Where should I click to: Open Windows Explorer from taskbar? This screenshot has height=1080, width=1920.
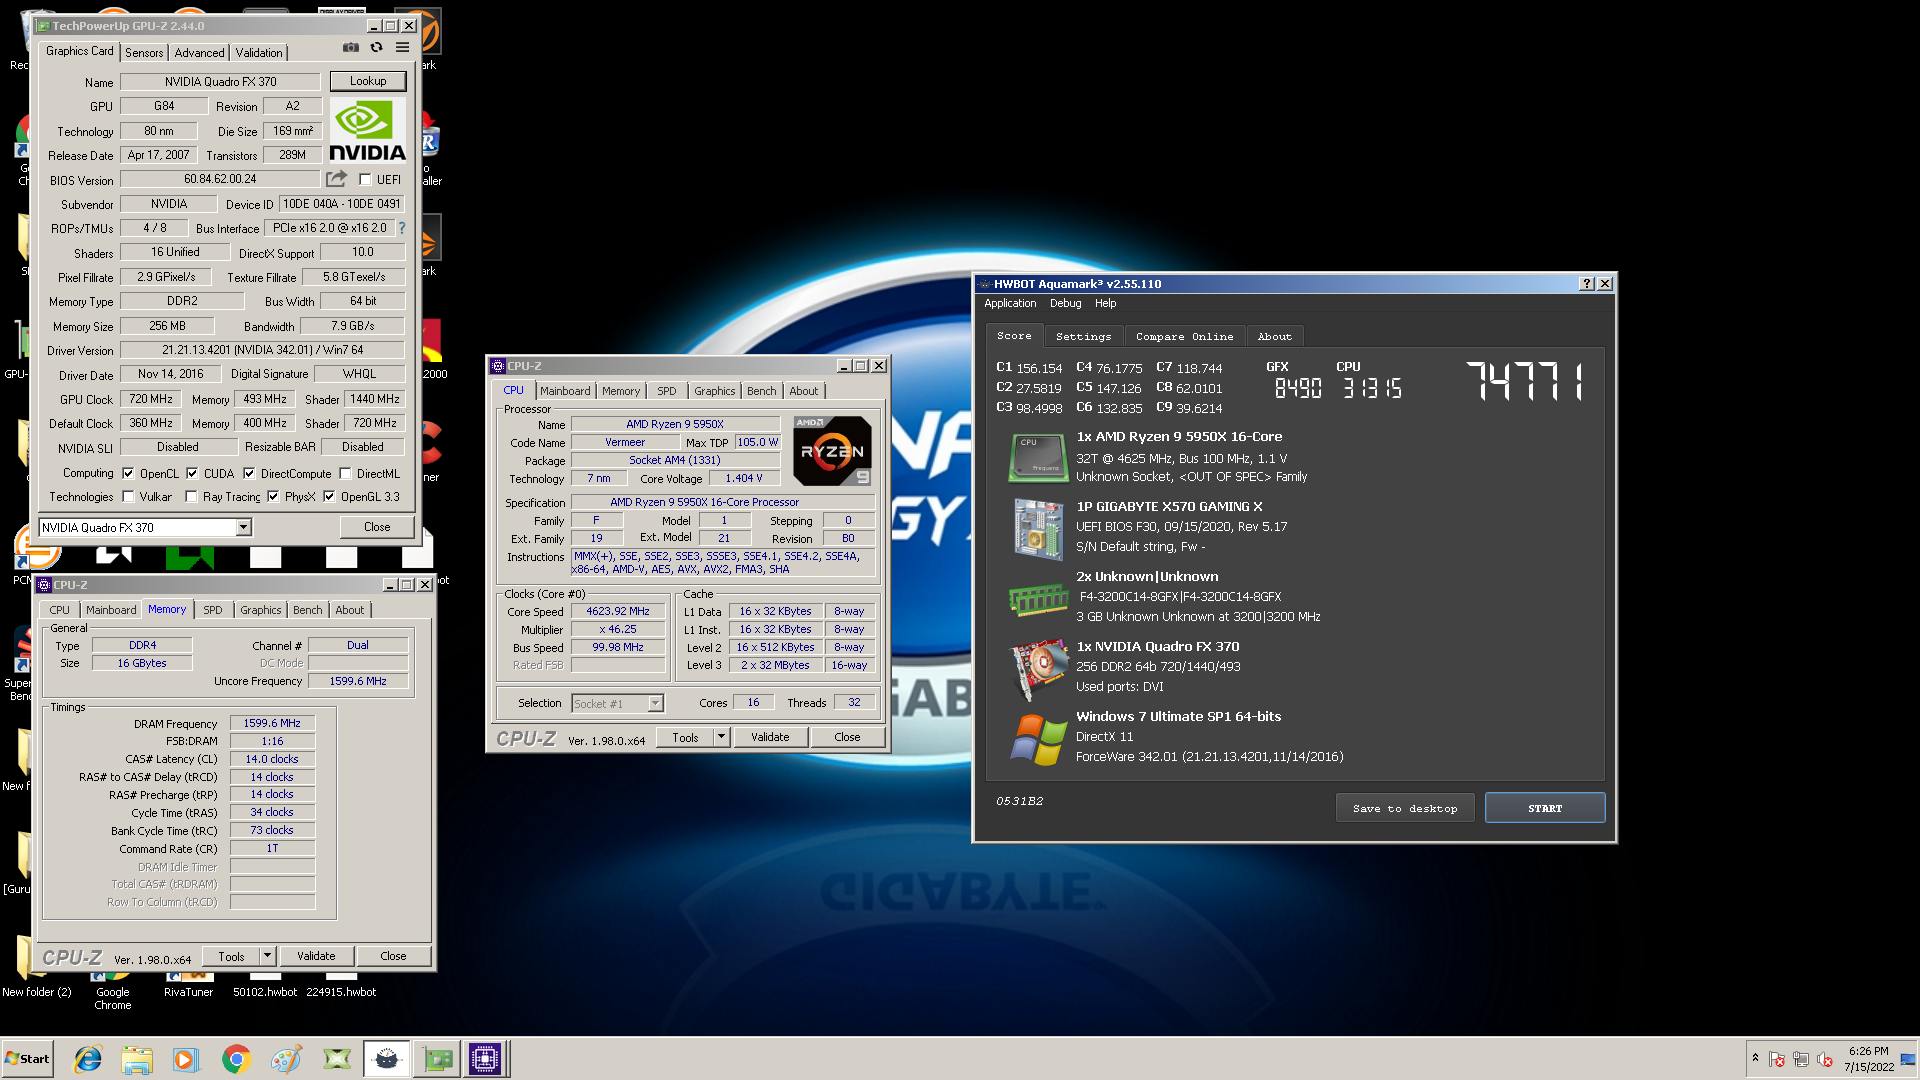137,1059
